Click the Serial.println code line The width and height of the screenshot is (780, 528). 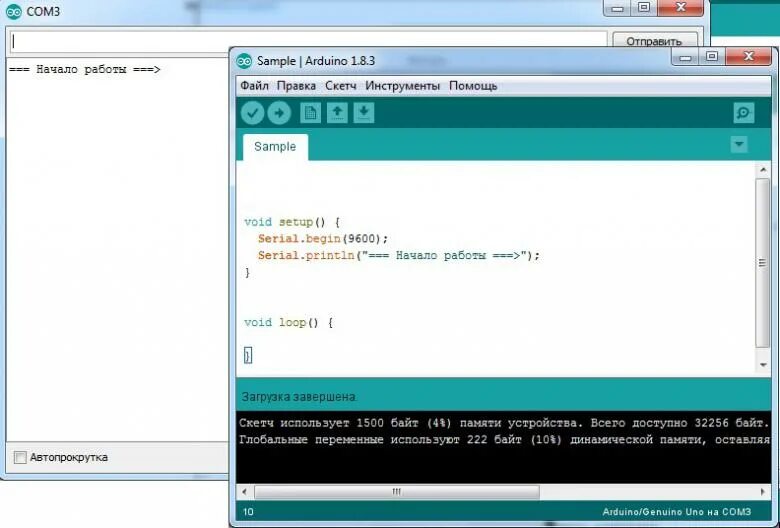point(398,256)
